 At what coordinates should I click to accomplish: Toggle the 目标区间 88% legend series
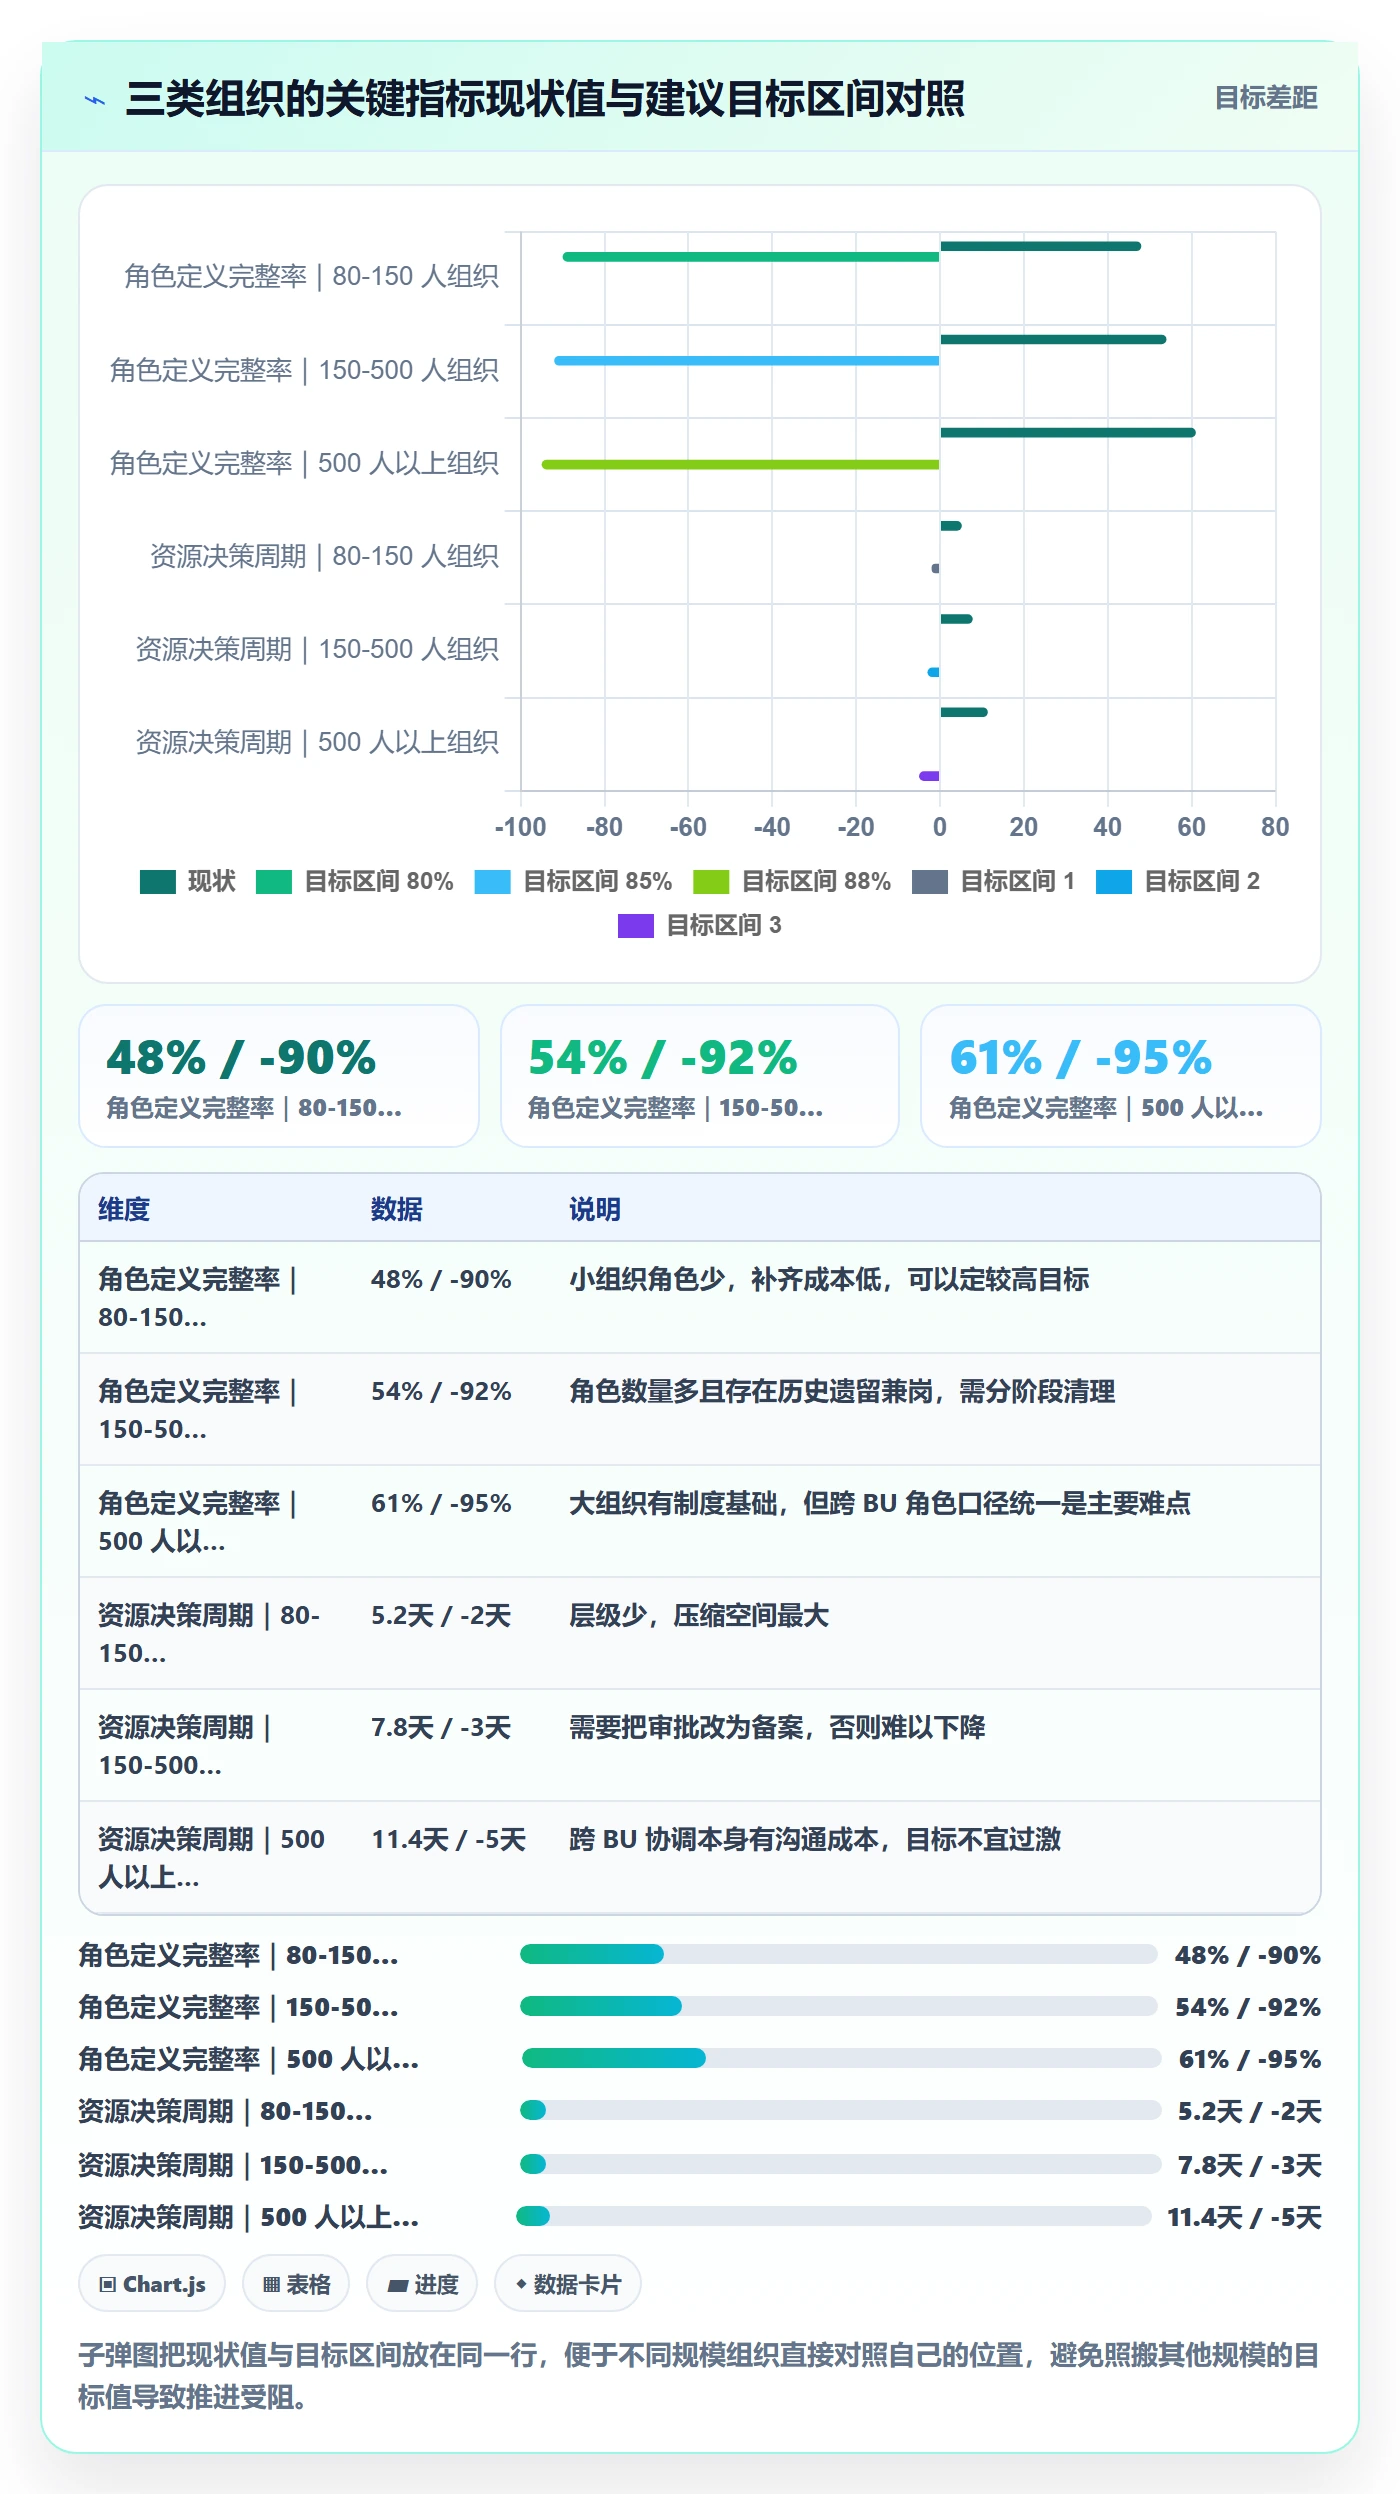point(792,881)
